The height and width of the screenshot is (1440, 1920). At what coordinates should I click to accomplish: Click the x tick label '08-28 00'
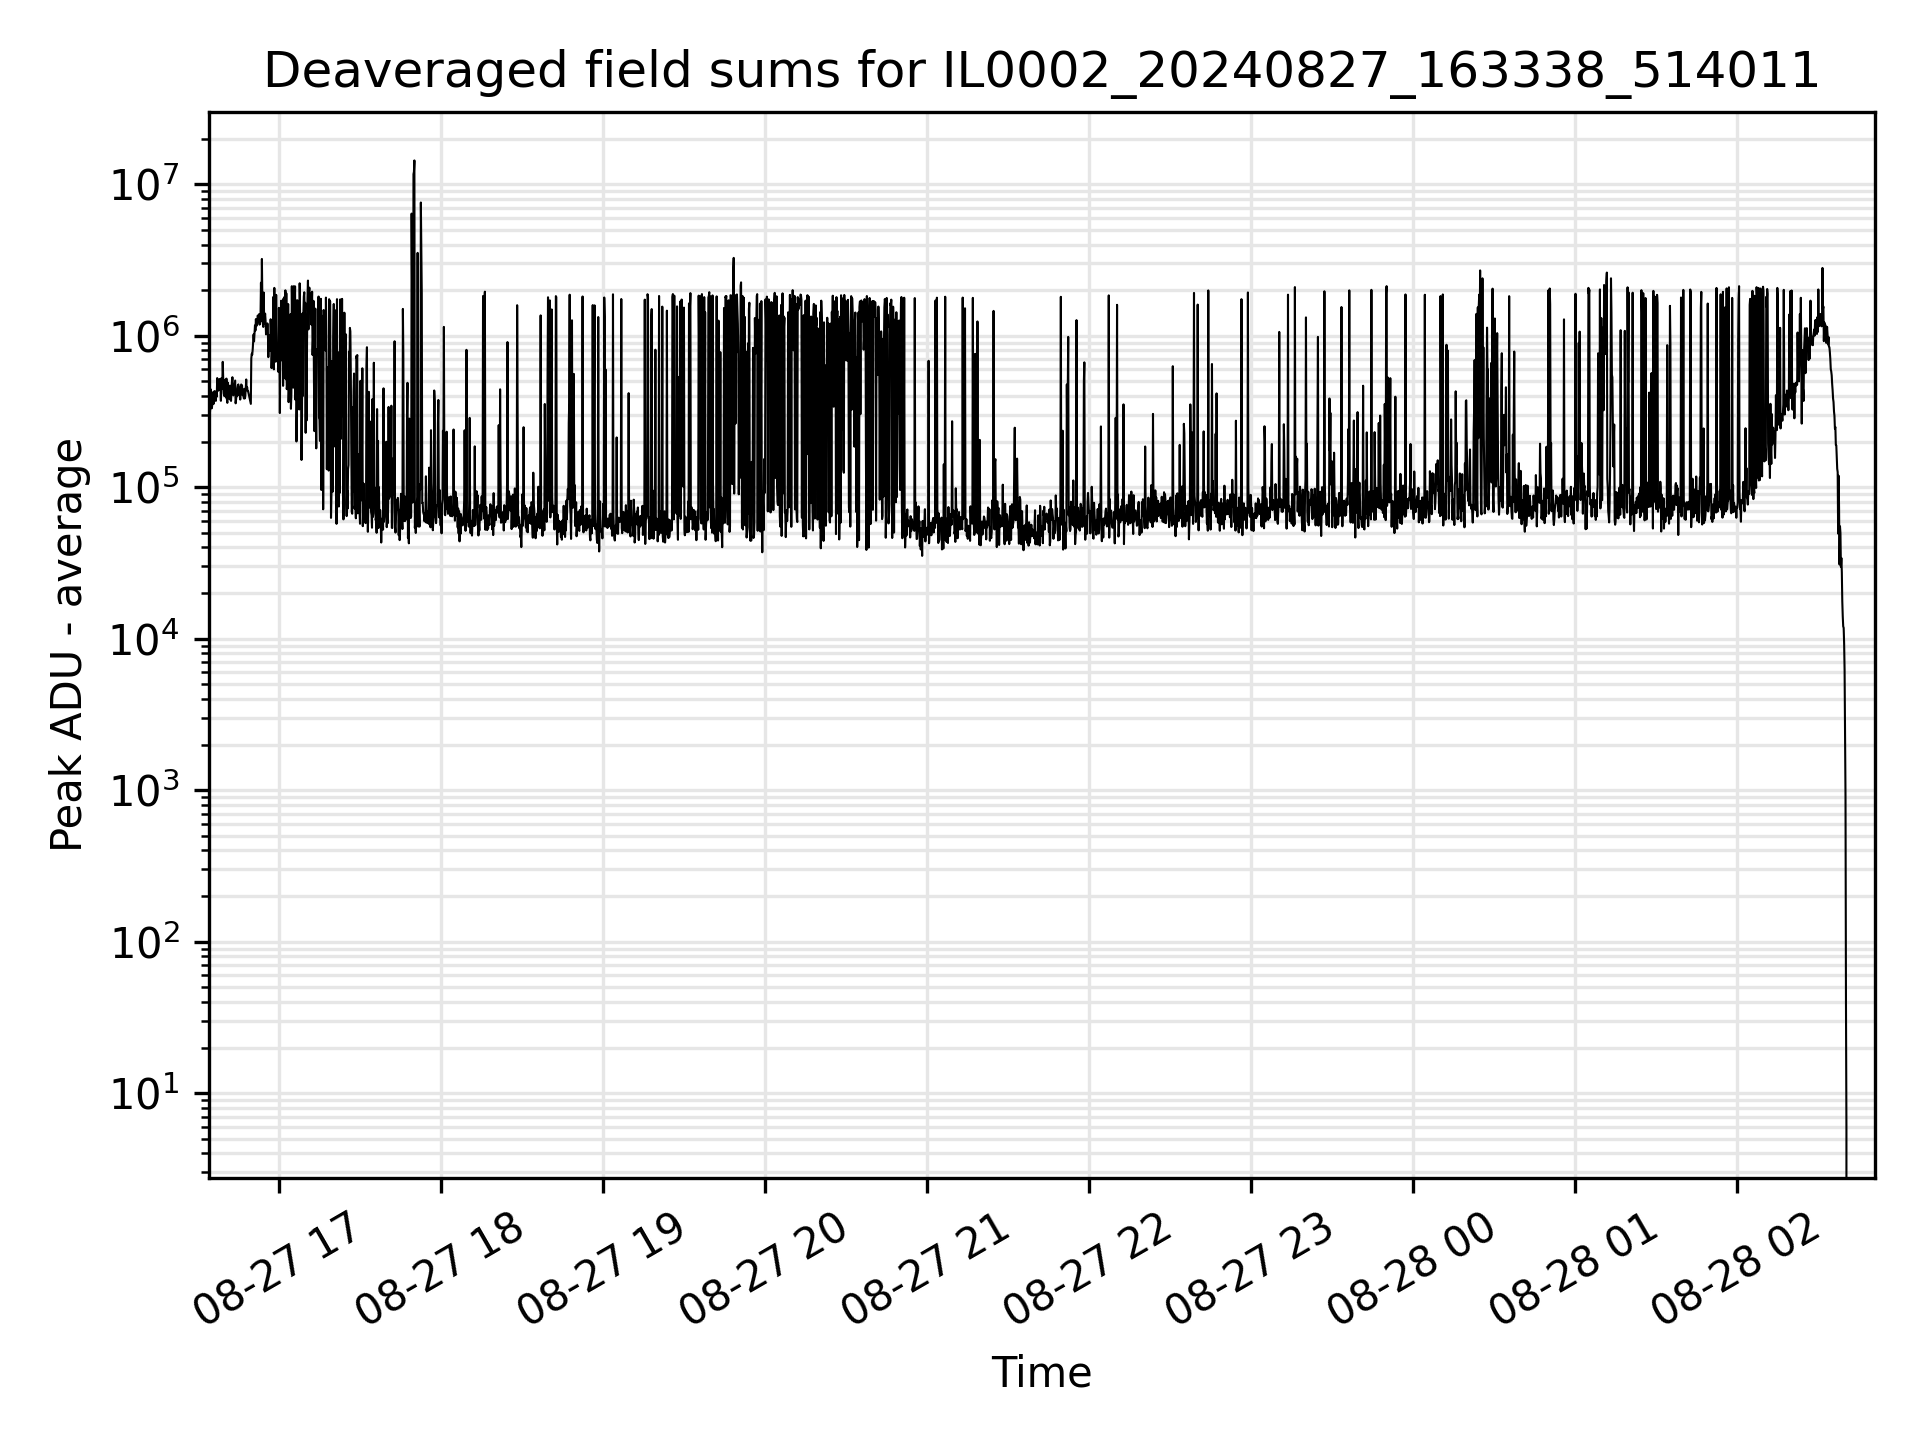1410,1270
